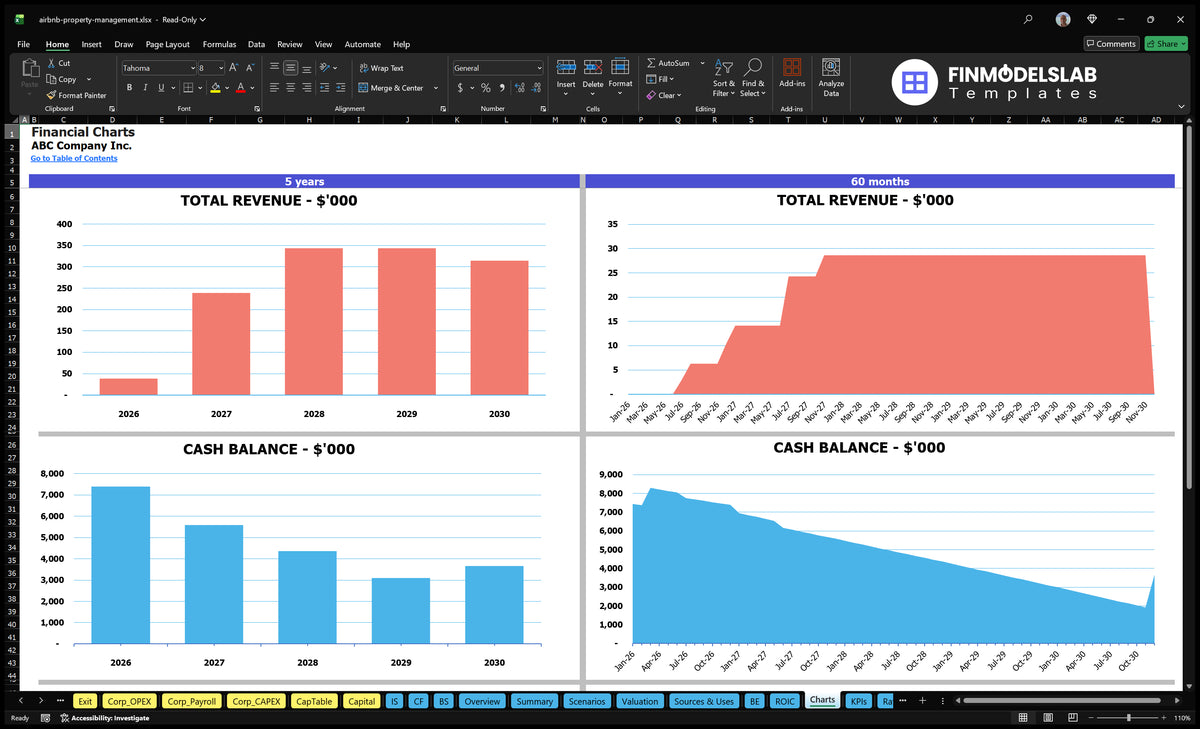1200x729 pixels.
Task: Switch to the Formulas ribbon tab
Action: tap(219, 44)
